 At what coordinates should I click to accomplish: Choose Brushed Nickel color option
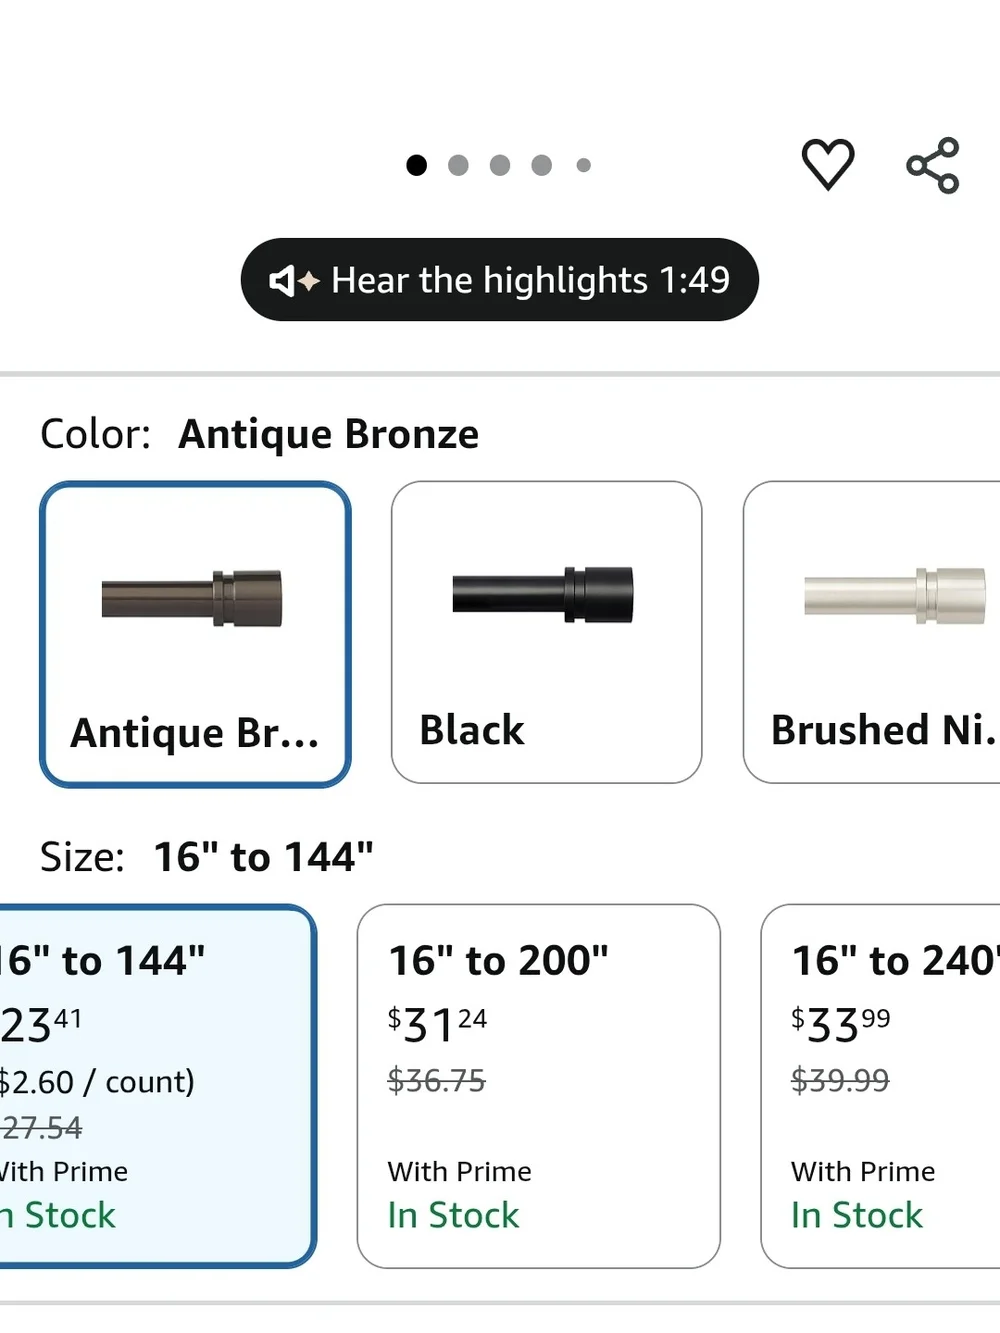click(872, 632)
